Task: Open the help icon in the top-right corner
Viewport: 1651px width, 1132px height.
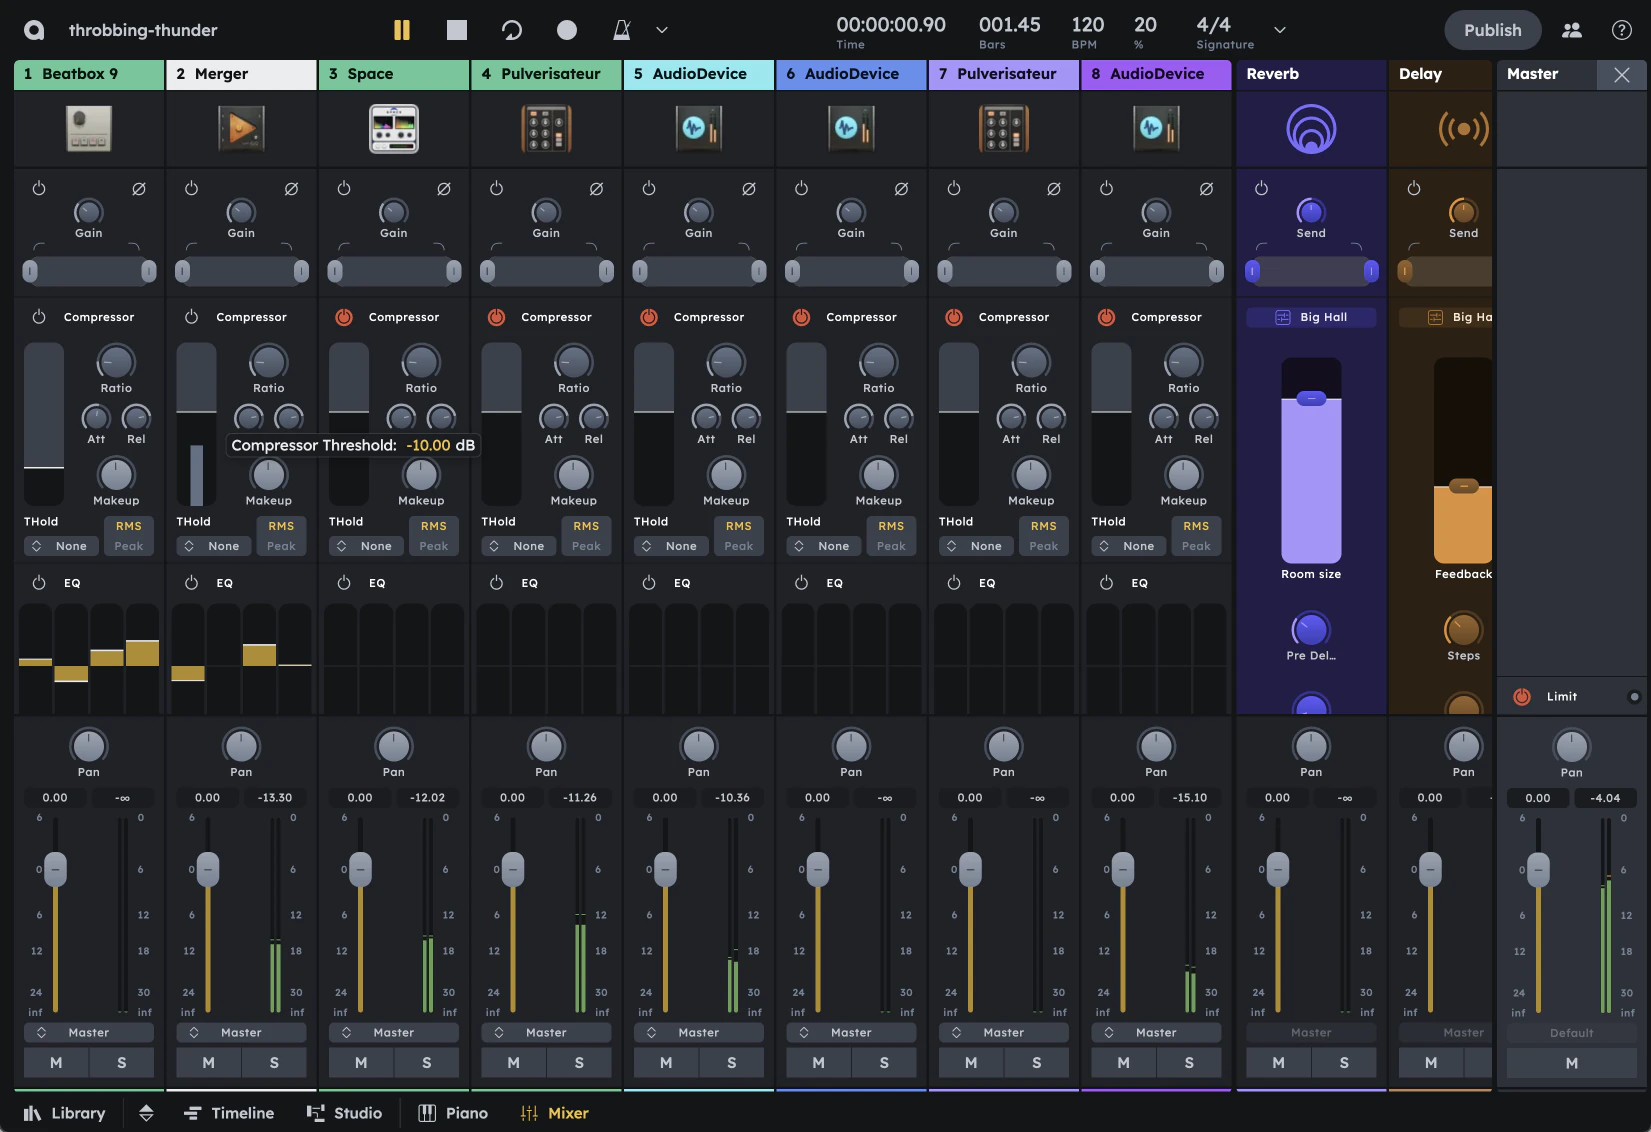Action: coord(1621,30)
